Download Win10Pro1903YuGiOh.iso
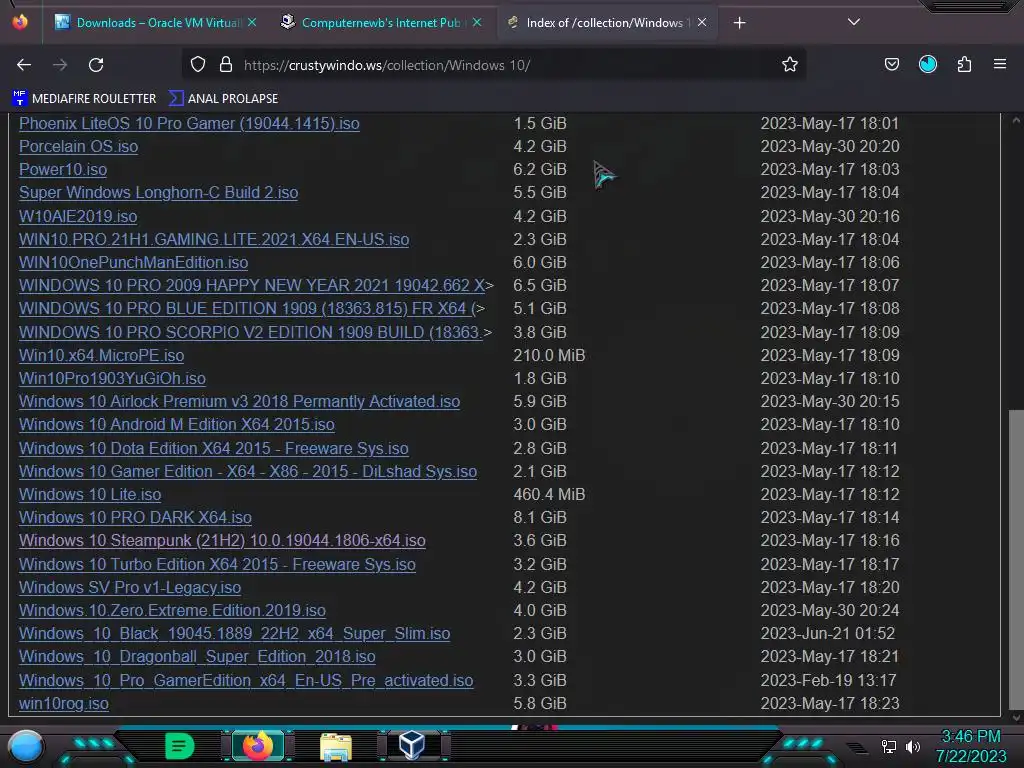This screenshot has width=1024, height=768. click(112, 378)
